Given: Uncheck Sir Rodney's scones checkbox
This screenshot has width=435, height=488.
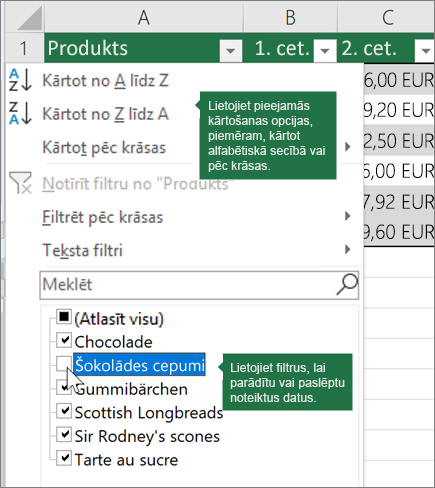Looking at the screenshot, I should 63,434.
